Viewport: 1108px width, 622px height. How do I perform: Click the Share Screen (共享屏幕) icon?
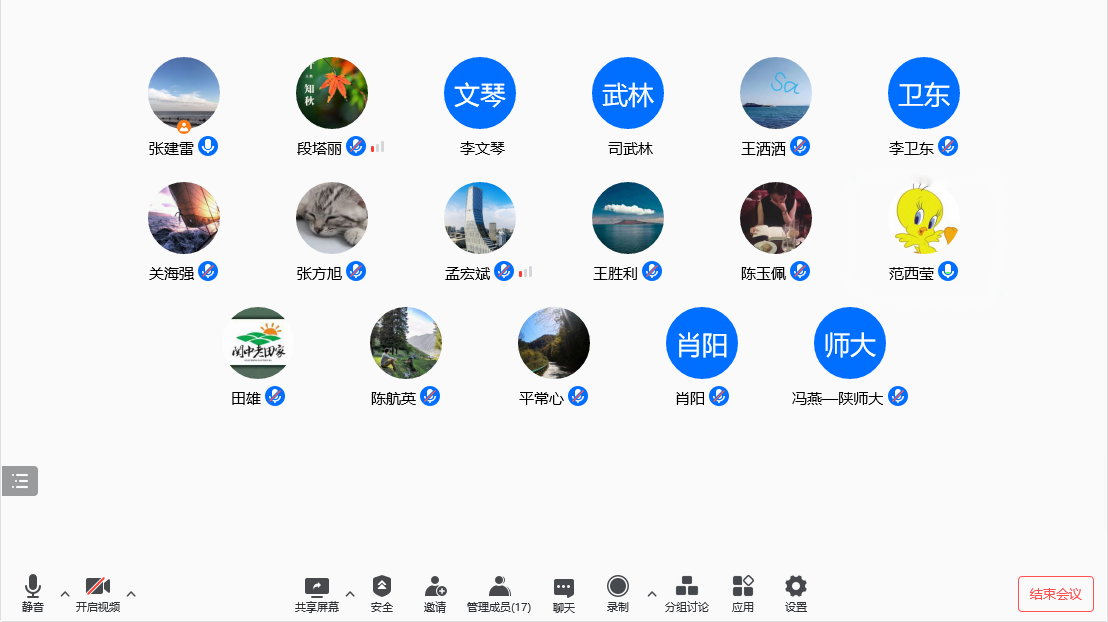316,587
